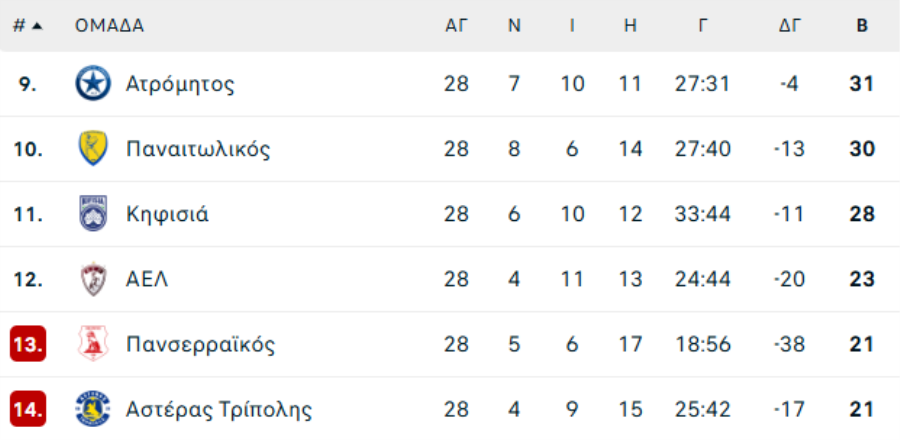Click the Ατρόμητος team logo

[93, 84]
